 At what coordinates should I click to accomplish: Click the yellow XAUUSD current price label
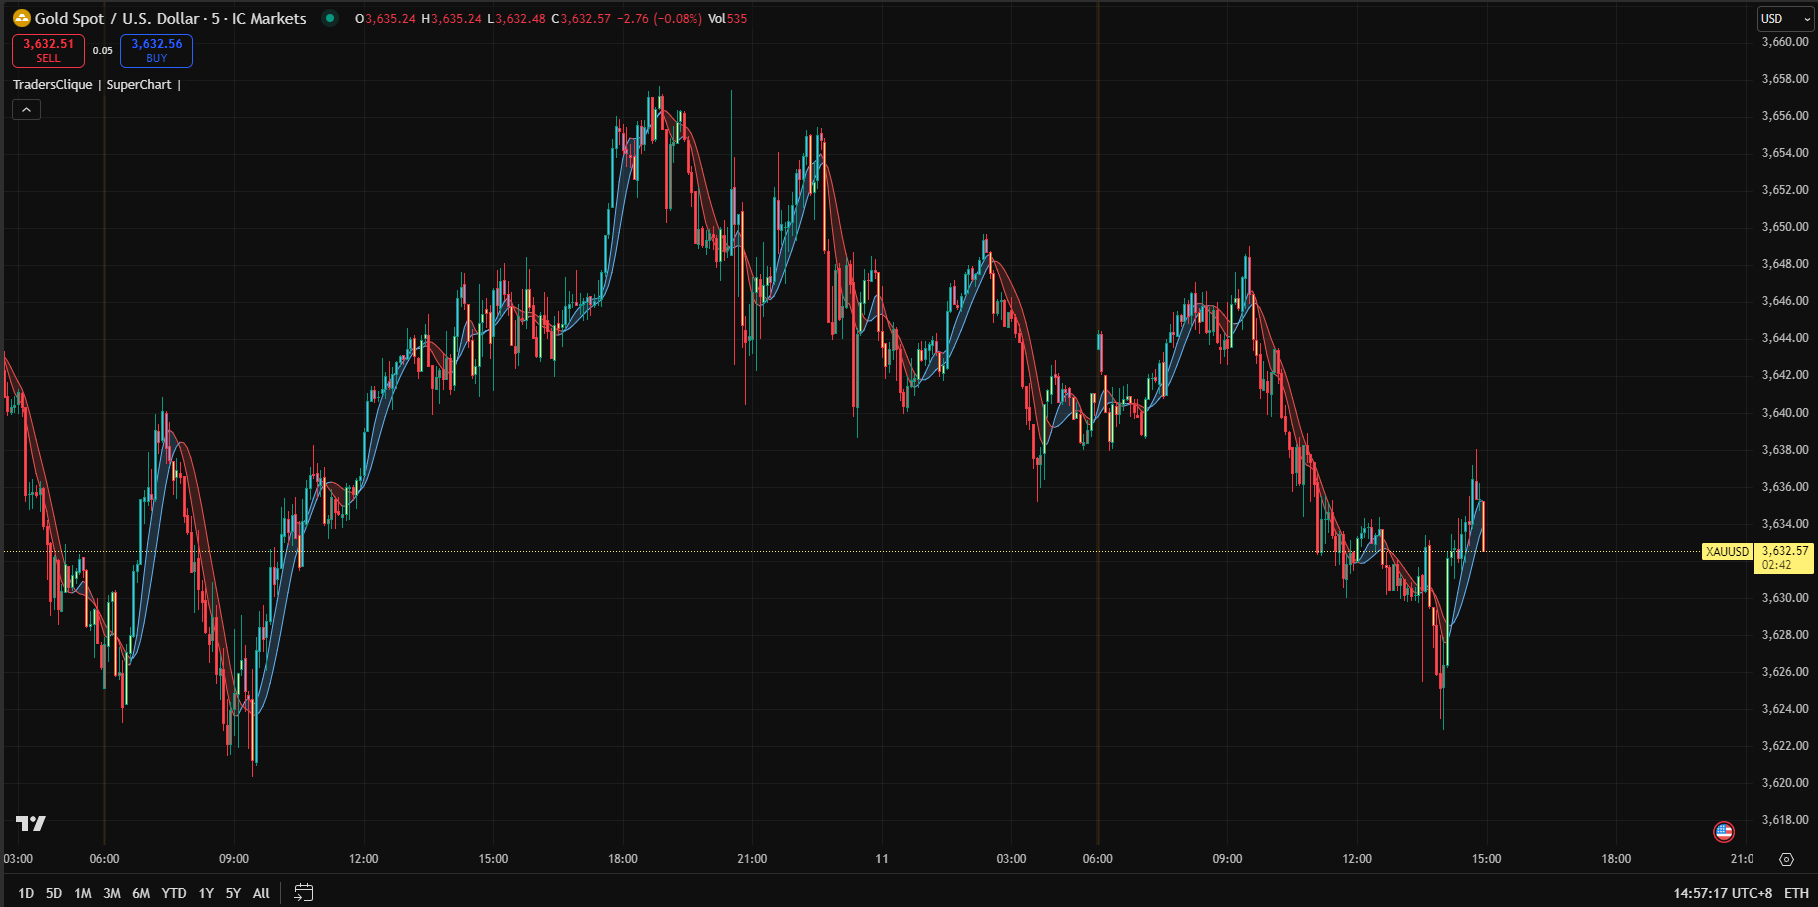[x=1727, y=552]
